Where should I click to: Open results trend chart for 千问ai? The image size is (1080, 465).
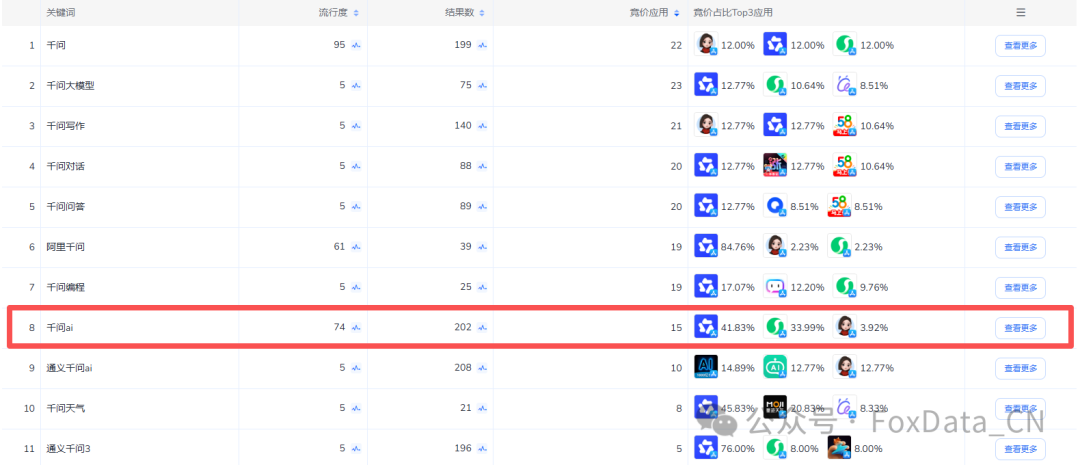482,328
